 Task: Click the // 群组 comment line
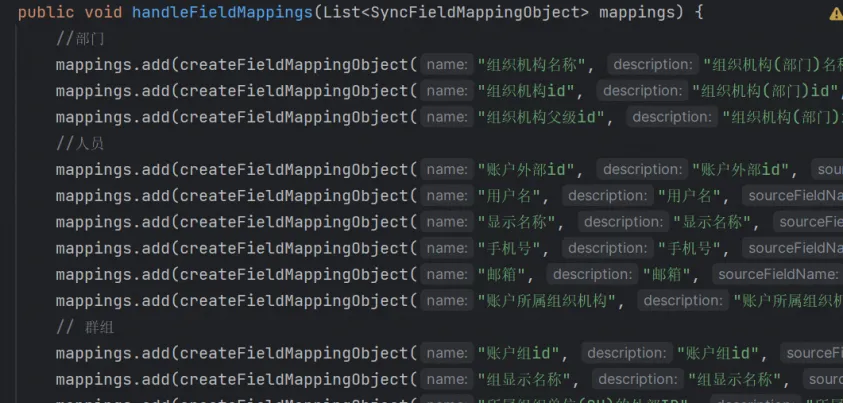pos(85,326)
